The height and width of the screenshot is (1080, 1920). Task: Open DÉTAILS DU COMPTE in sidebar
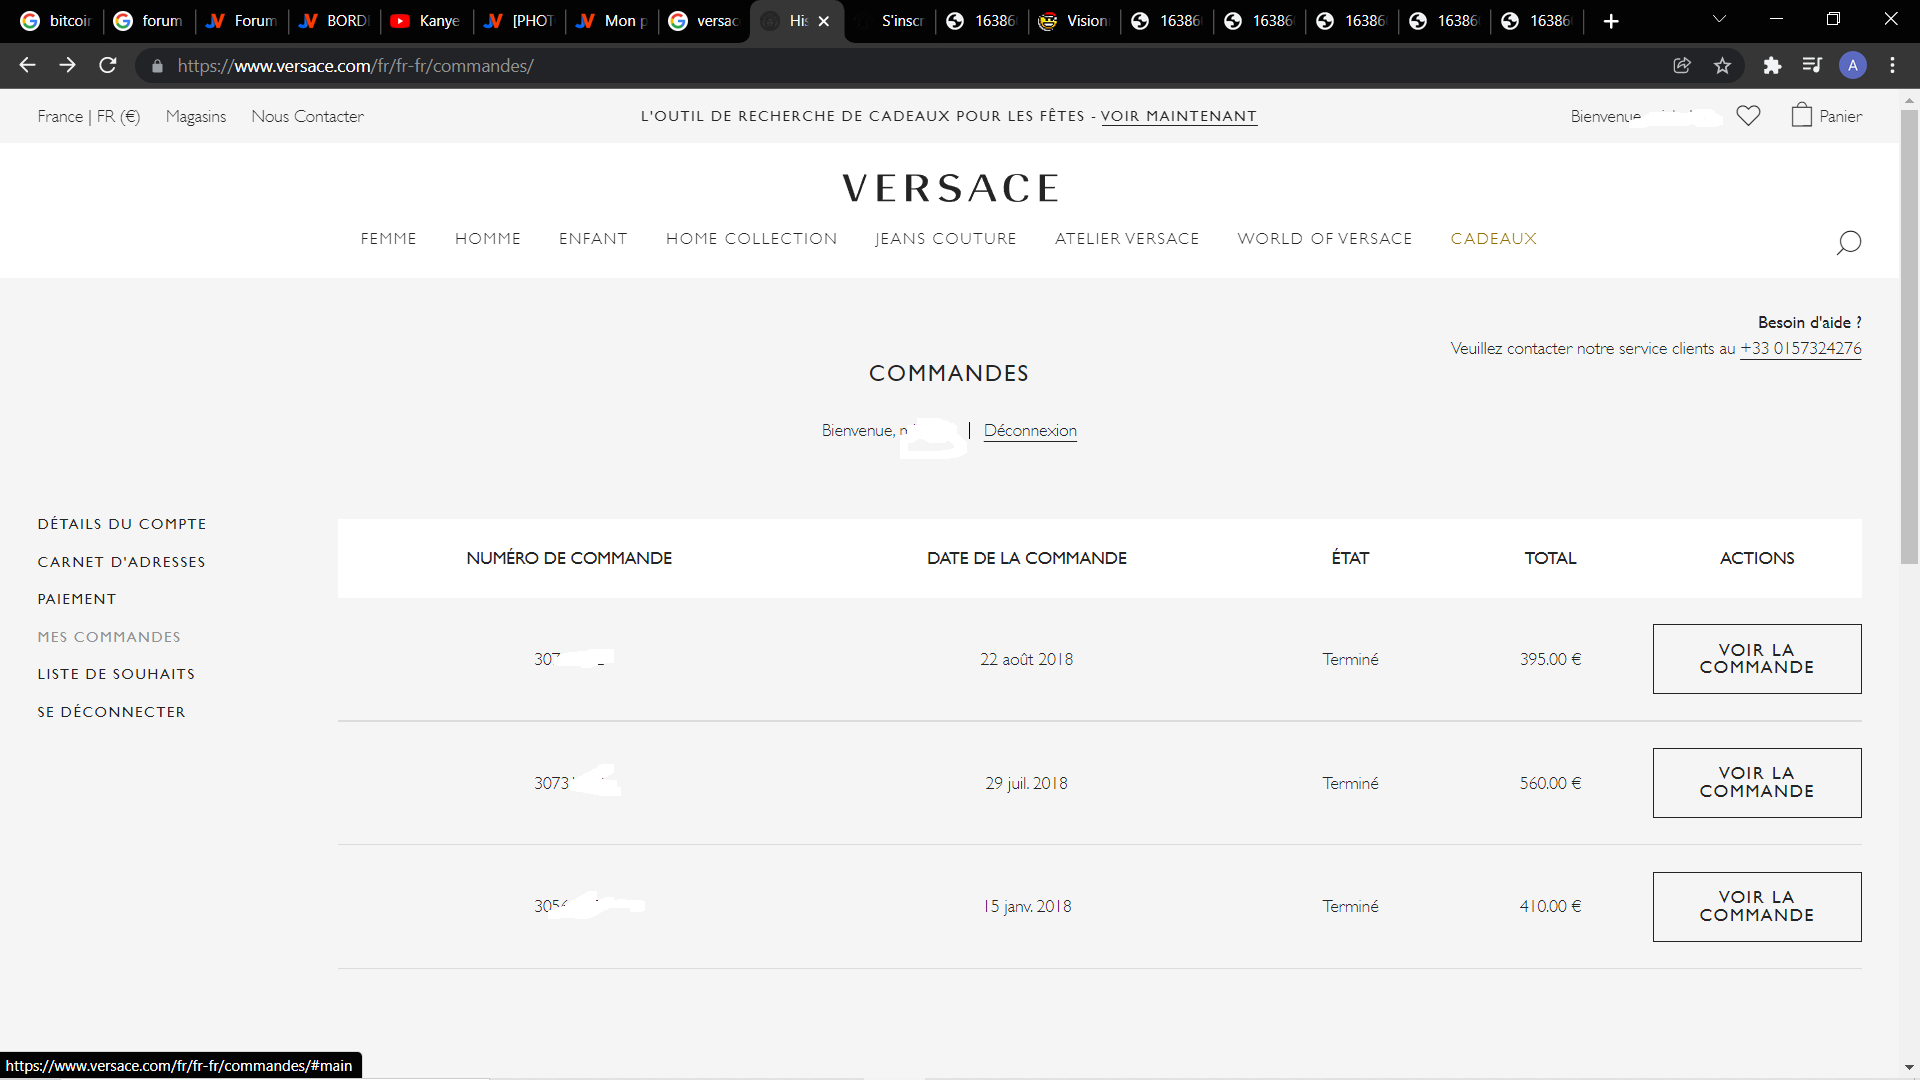(x=122, y=524)
